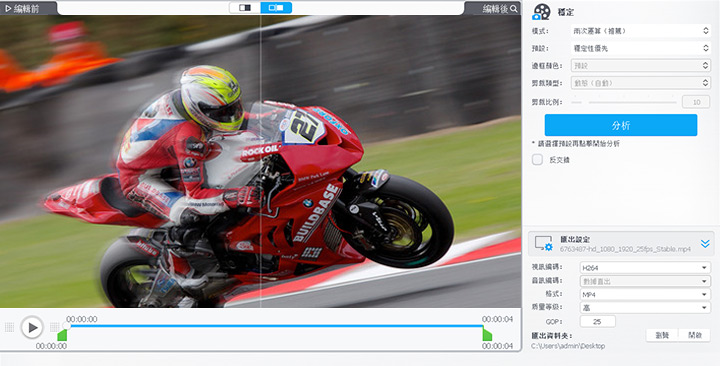
Task: Open the 質量等級 dropdown
Action: click(x=645, y=308)
